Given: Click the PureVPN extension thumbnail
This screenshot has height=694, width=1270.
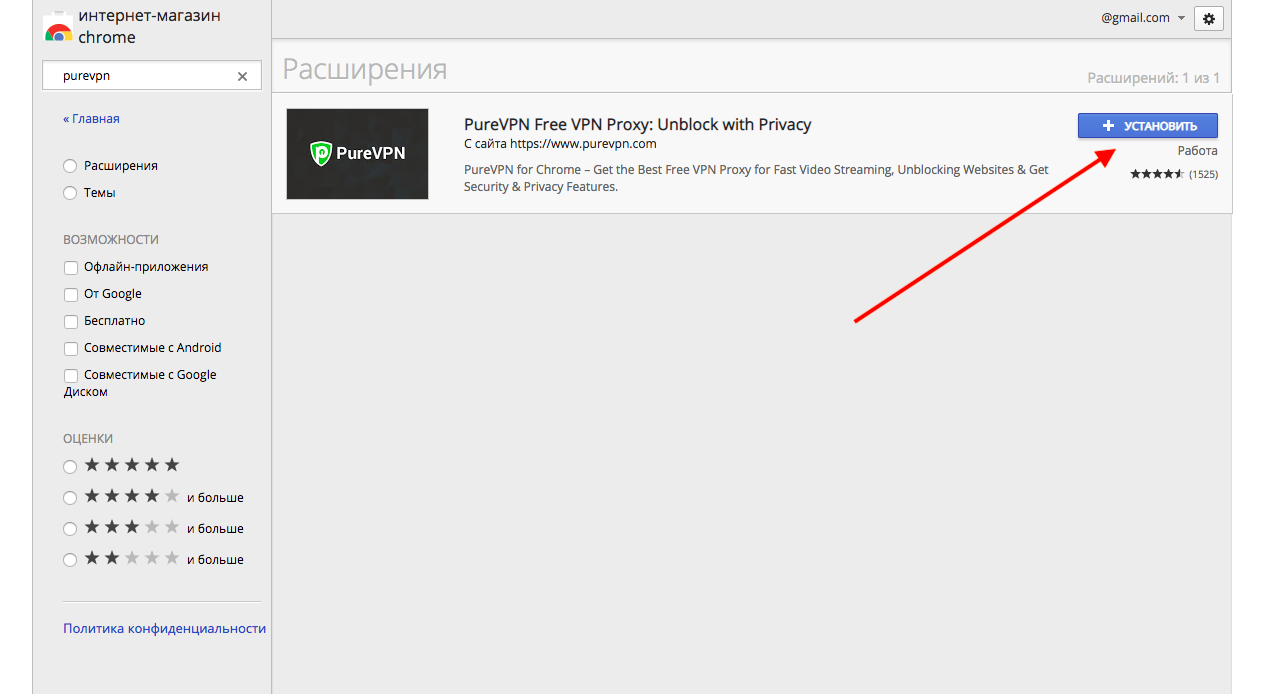Looking at the screenshot, I should [x=357, y=154].
